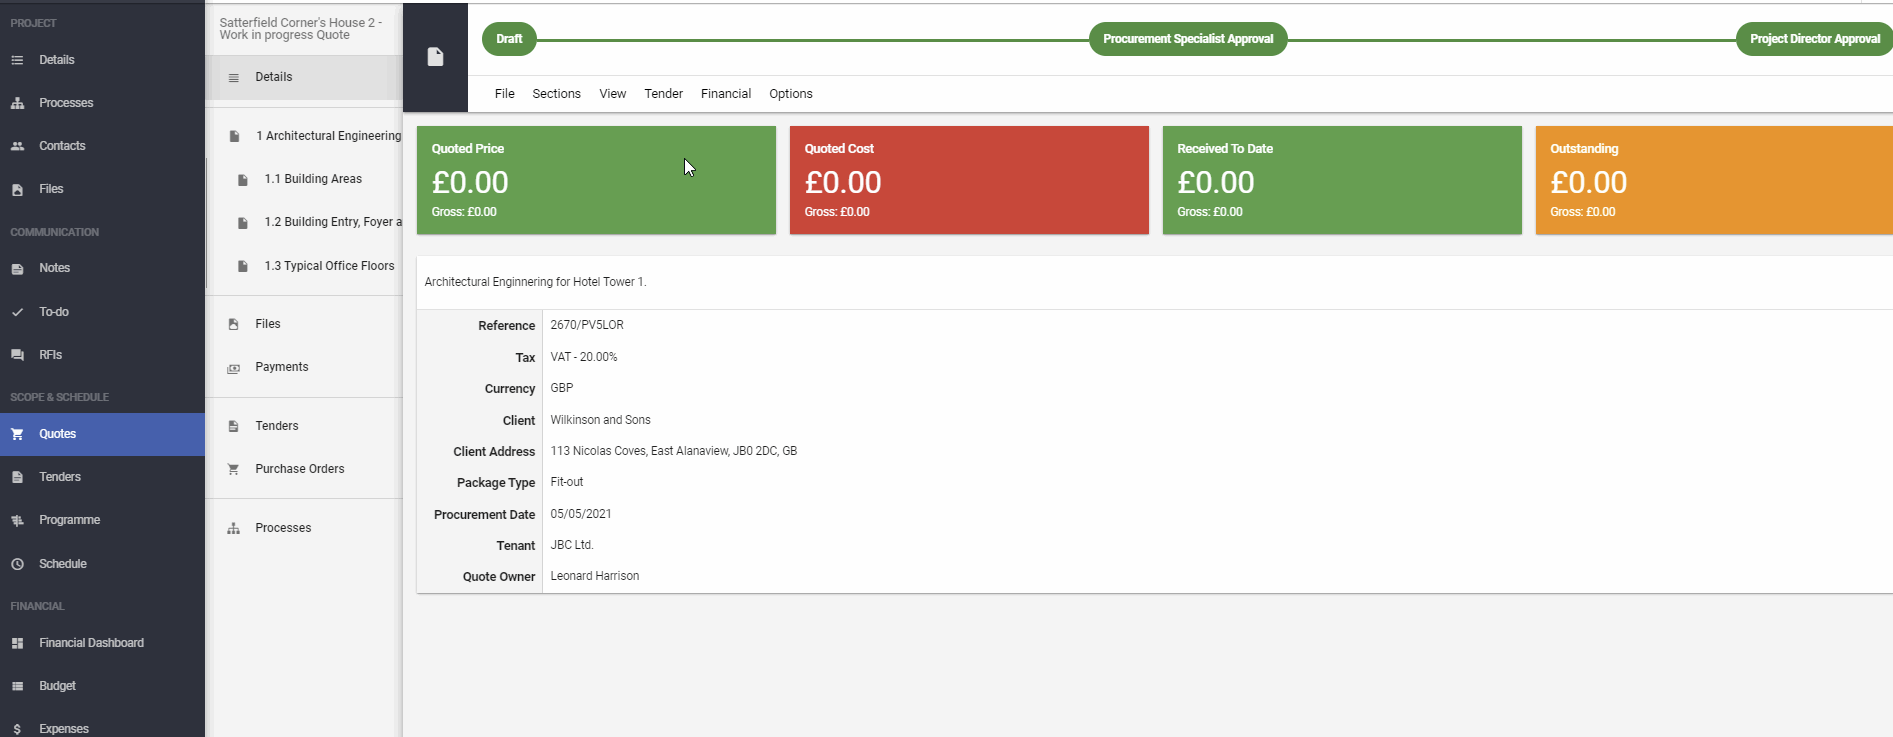Screen dimensions: 1893x737
Task: Open the File menu
Action: click(x=505, y=94)
